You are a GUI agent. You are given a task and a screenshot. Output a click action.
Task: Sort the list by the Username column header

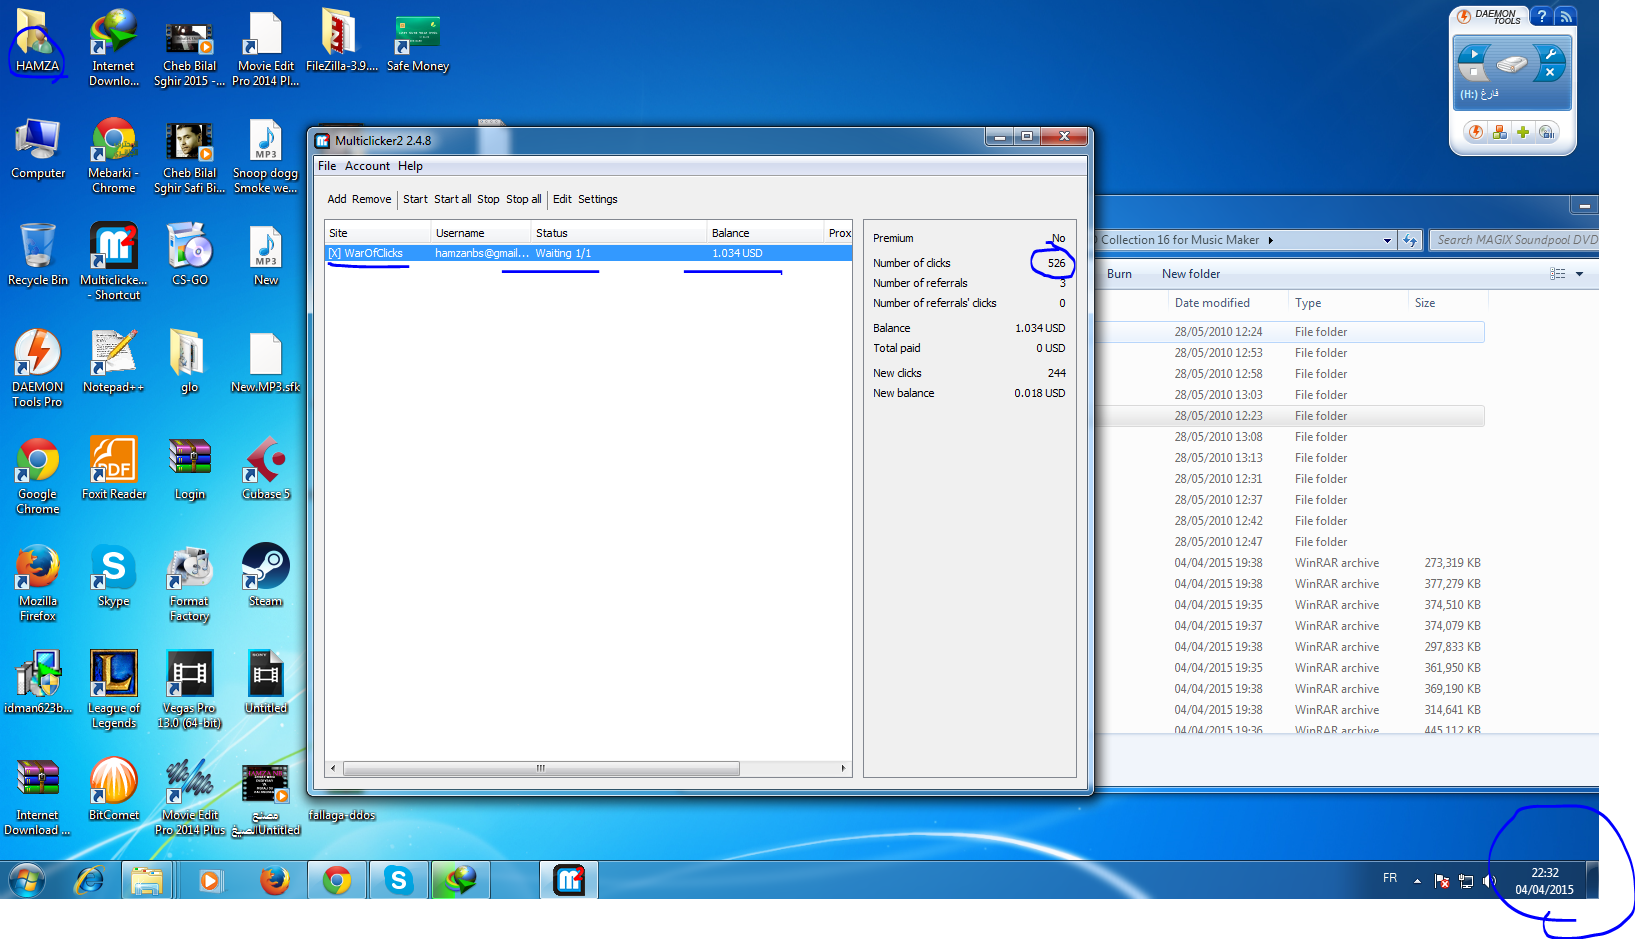[x=481, y=233]
